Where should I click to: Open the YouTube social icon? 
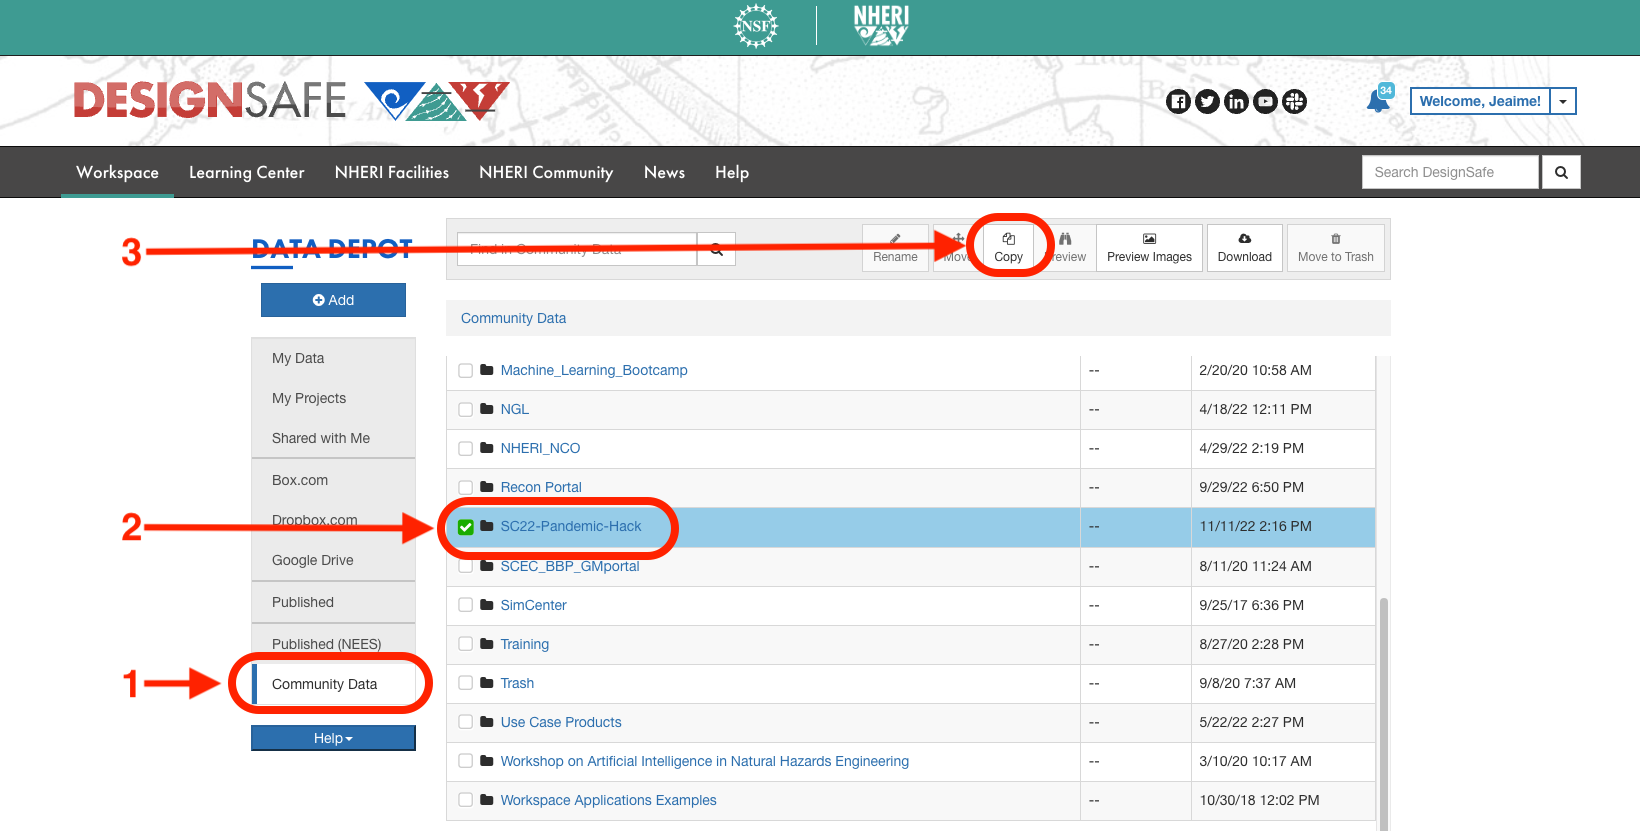click(1265, 101)
